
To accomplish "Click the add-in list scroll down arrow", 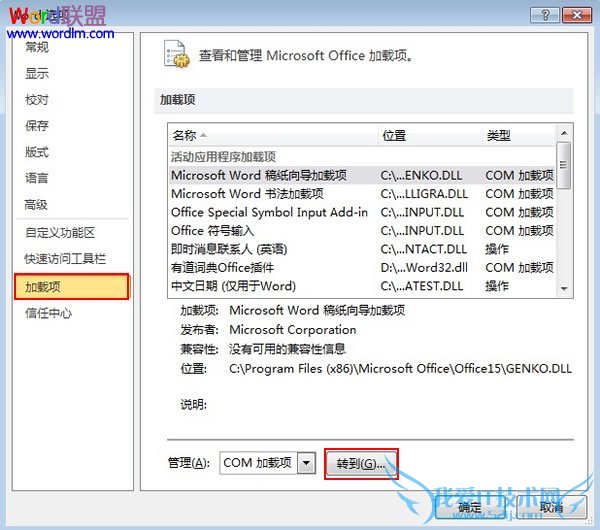I will (x=564, y=289).
